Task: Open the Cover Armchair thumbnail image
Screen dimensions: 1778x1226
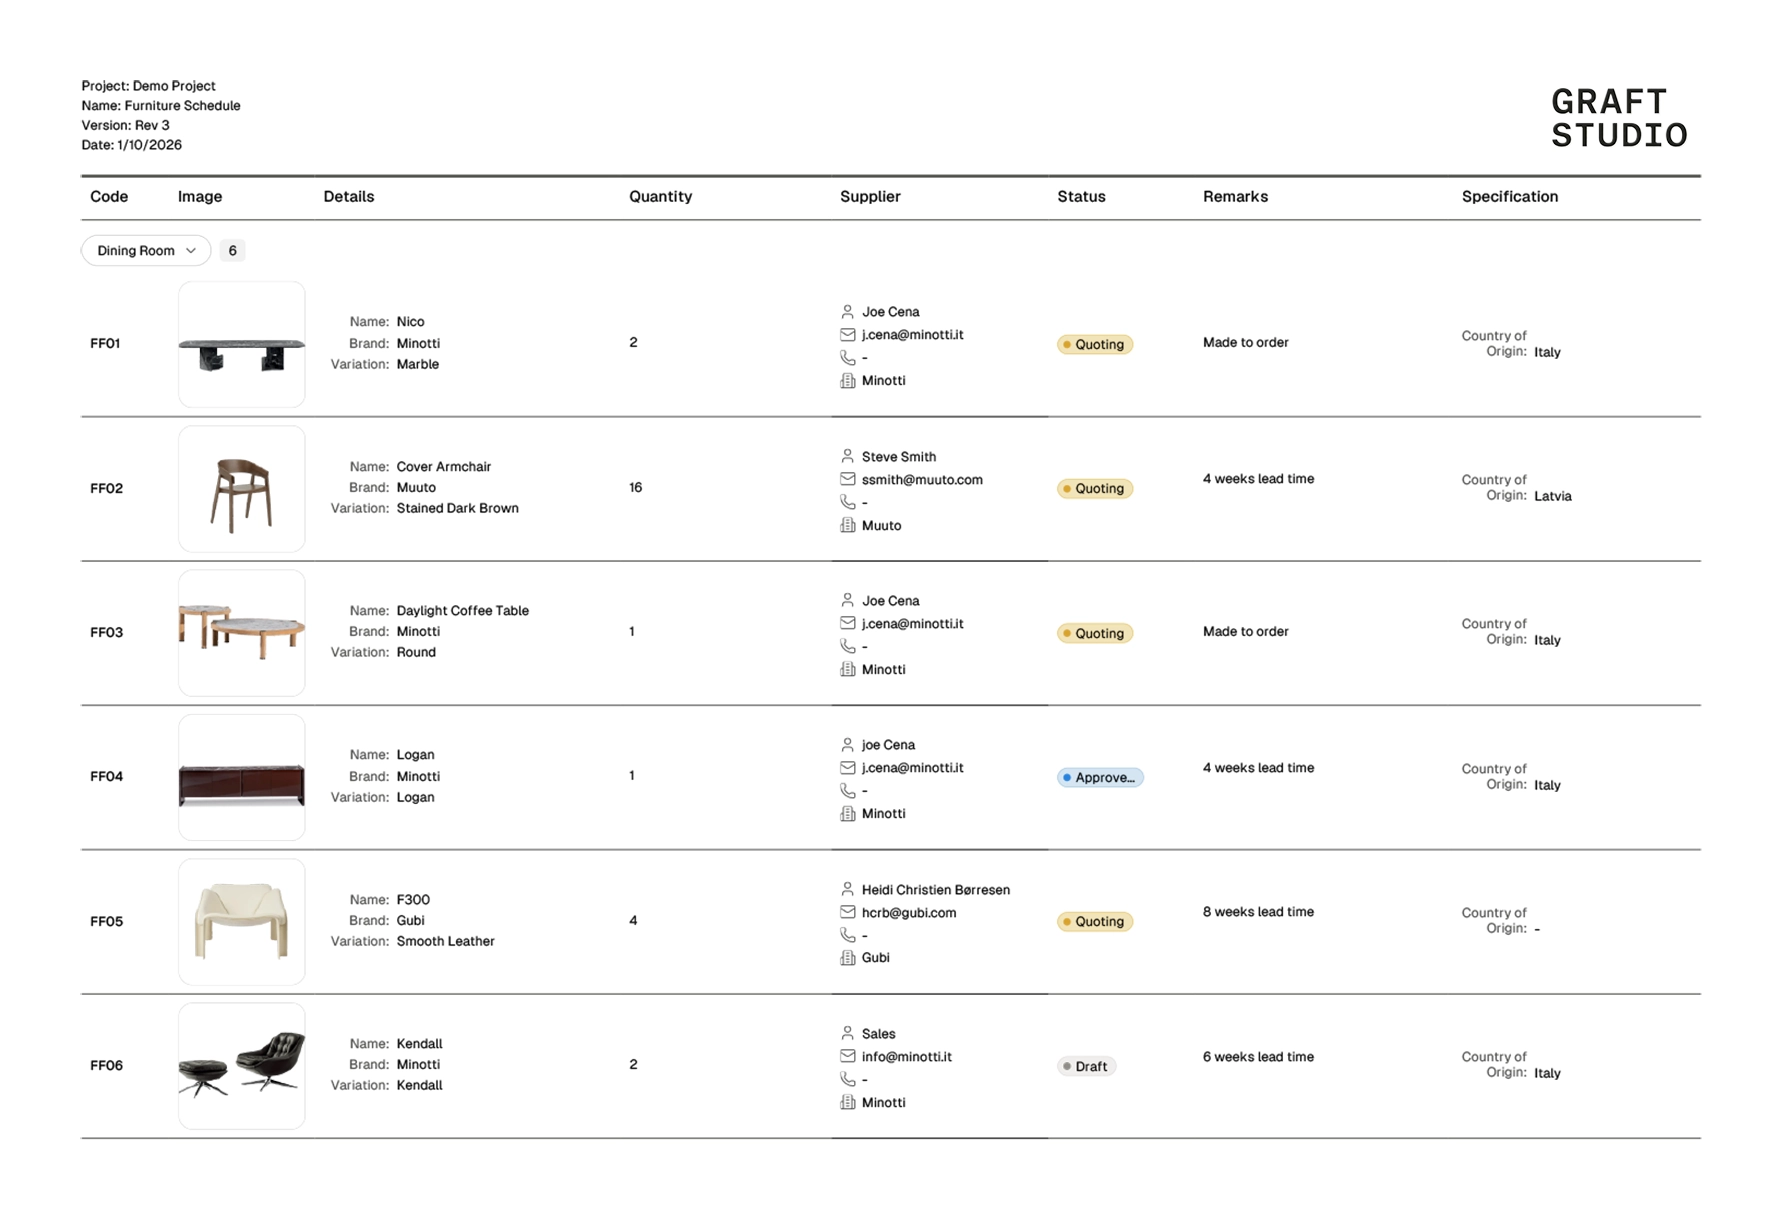Action: [242, 489]
